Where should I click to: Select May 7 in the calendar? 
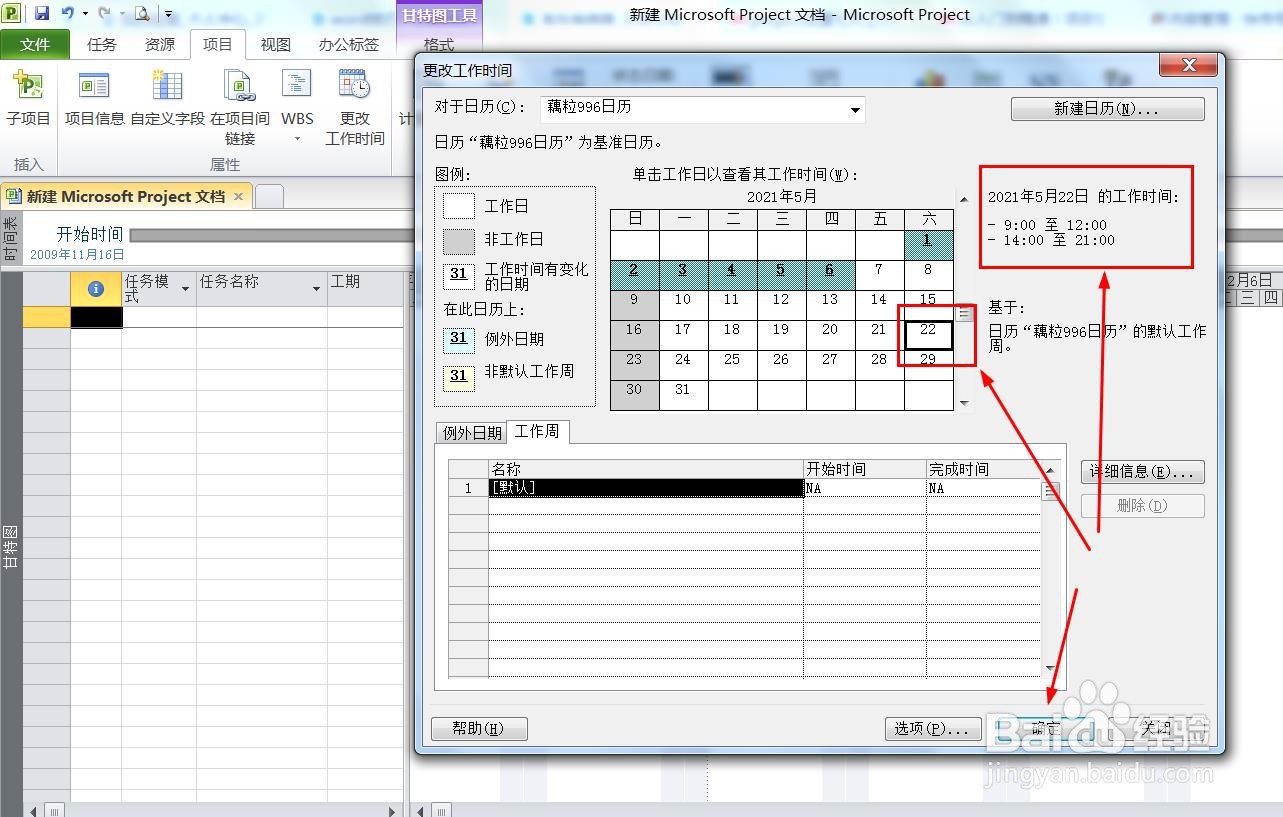click(879, 275)
